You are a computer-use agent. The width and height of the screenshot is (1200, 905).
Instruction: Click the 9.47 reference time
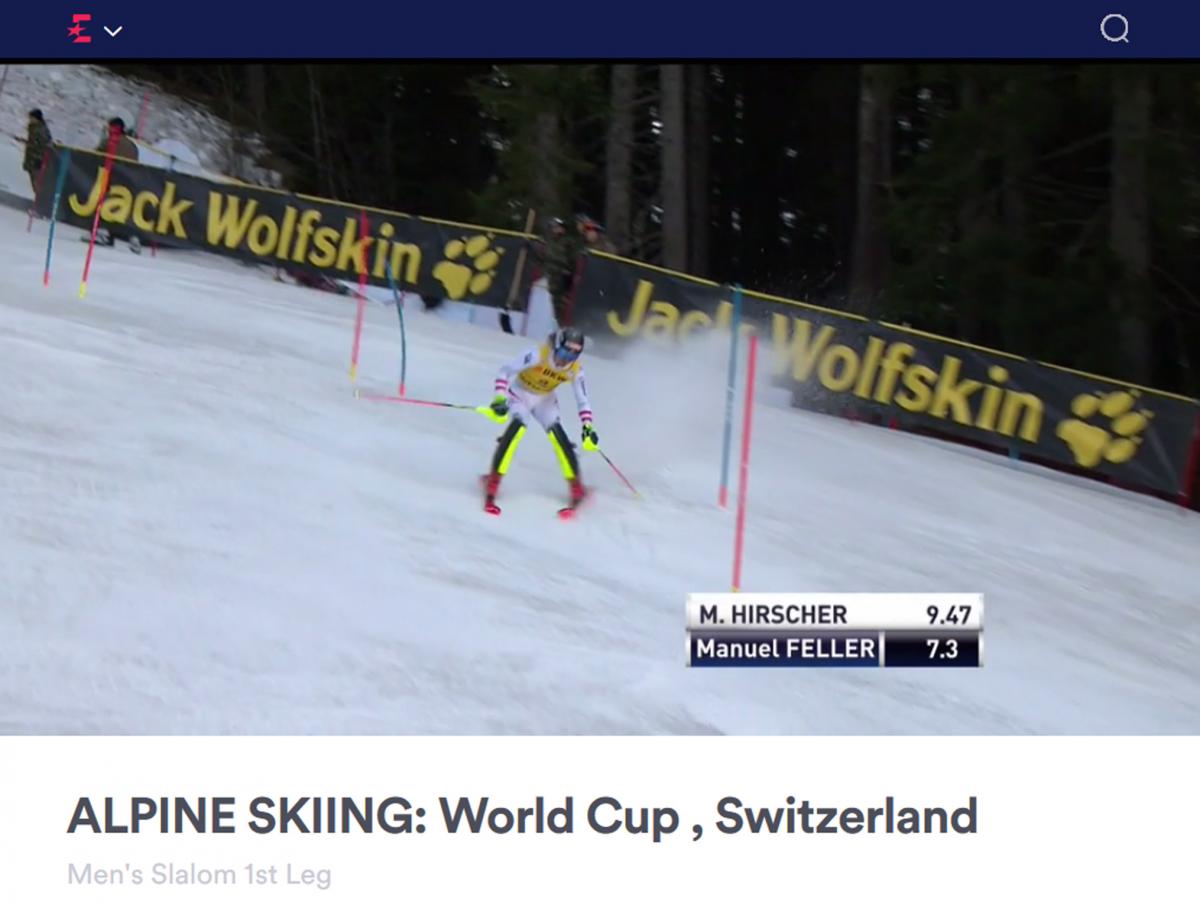click(948, 613)
